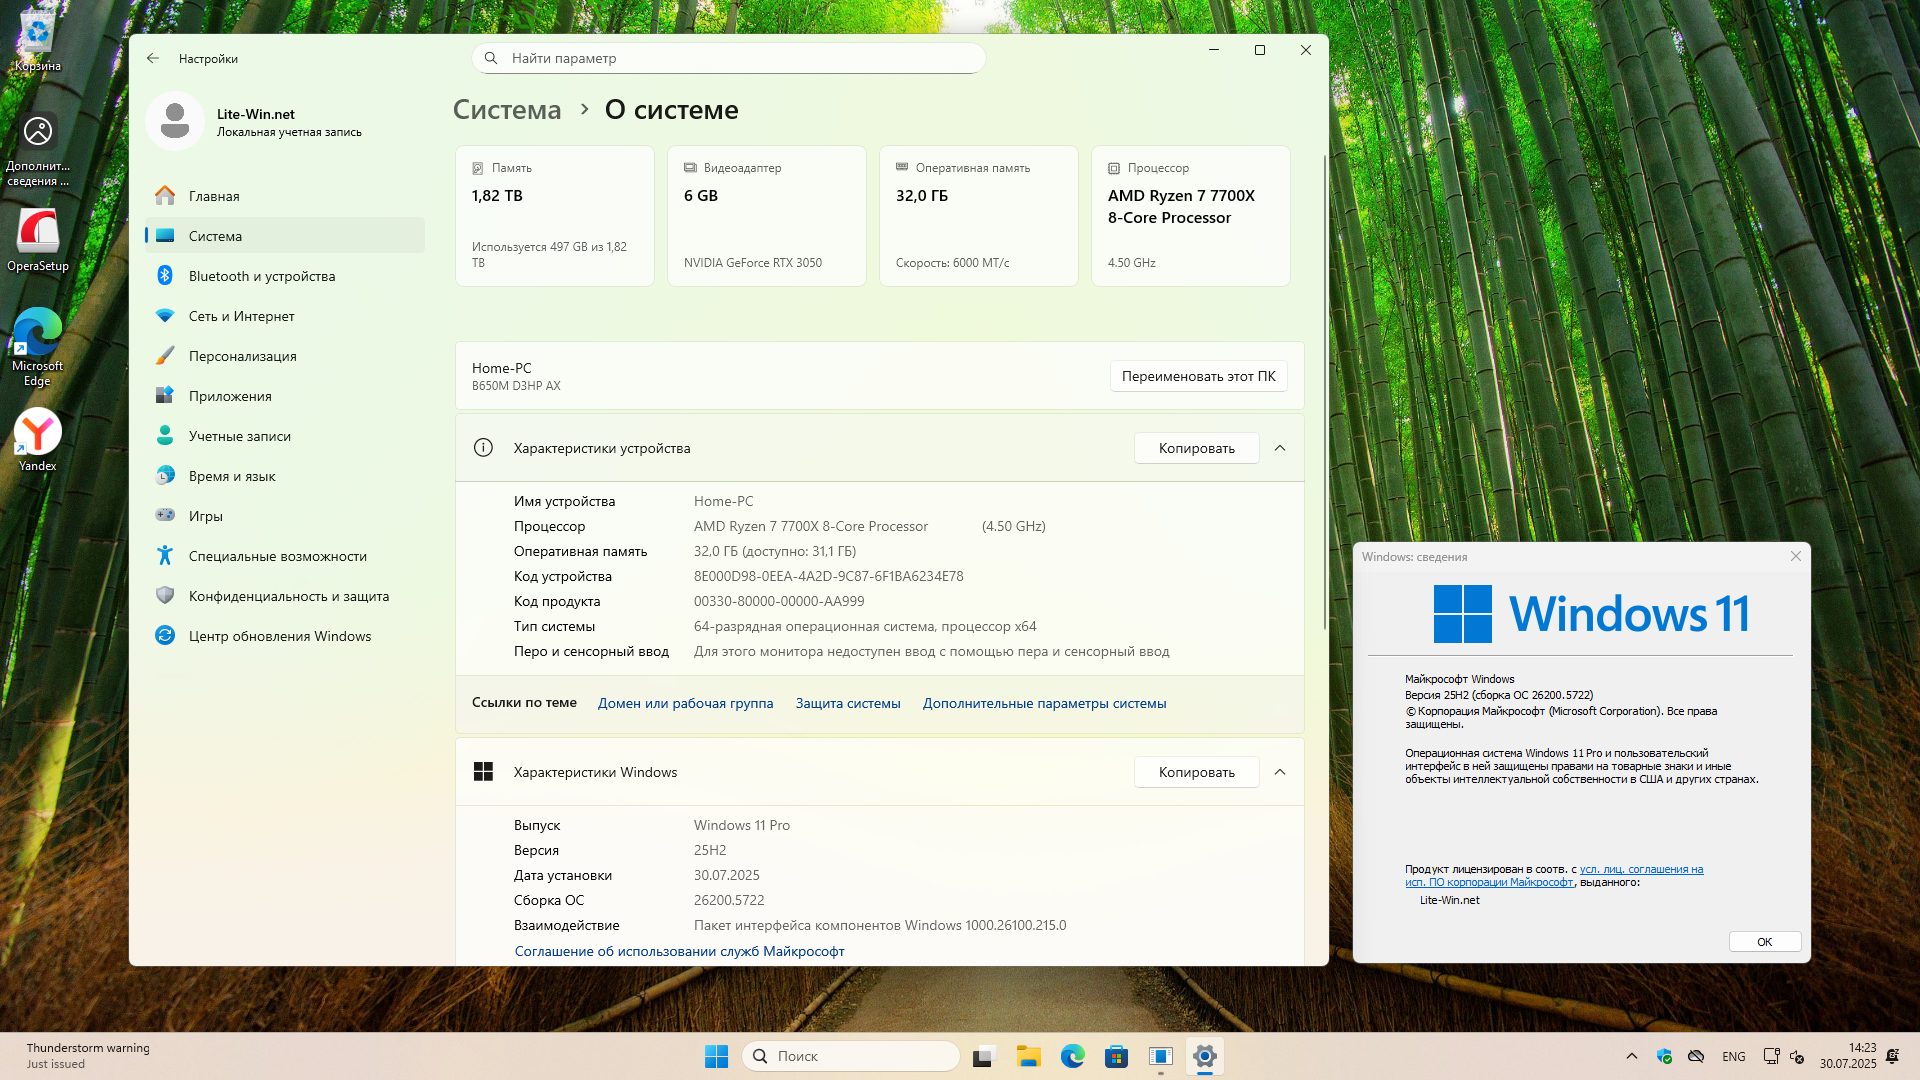Open the OperaSetup desktop icon
This screenshot has width=1920, height=1080.
point(38,233)
